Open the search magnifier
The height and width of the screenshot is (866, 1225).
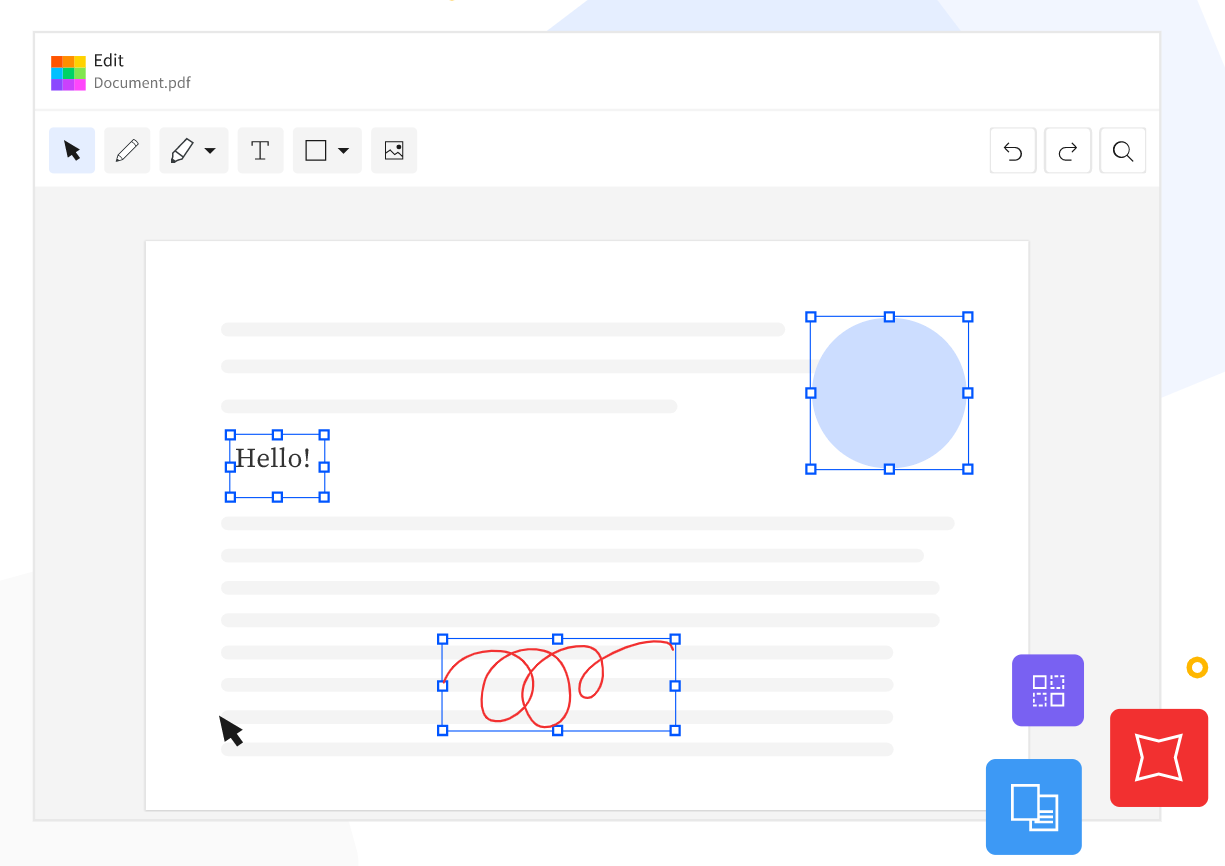click(x=1123, y=151)
